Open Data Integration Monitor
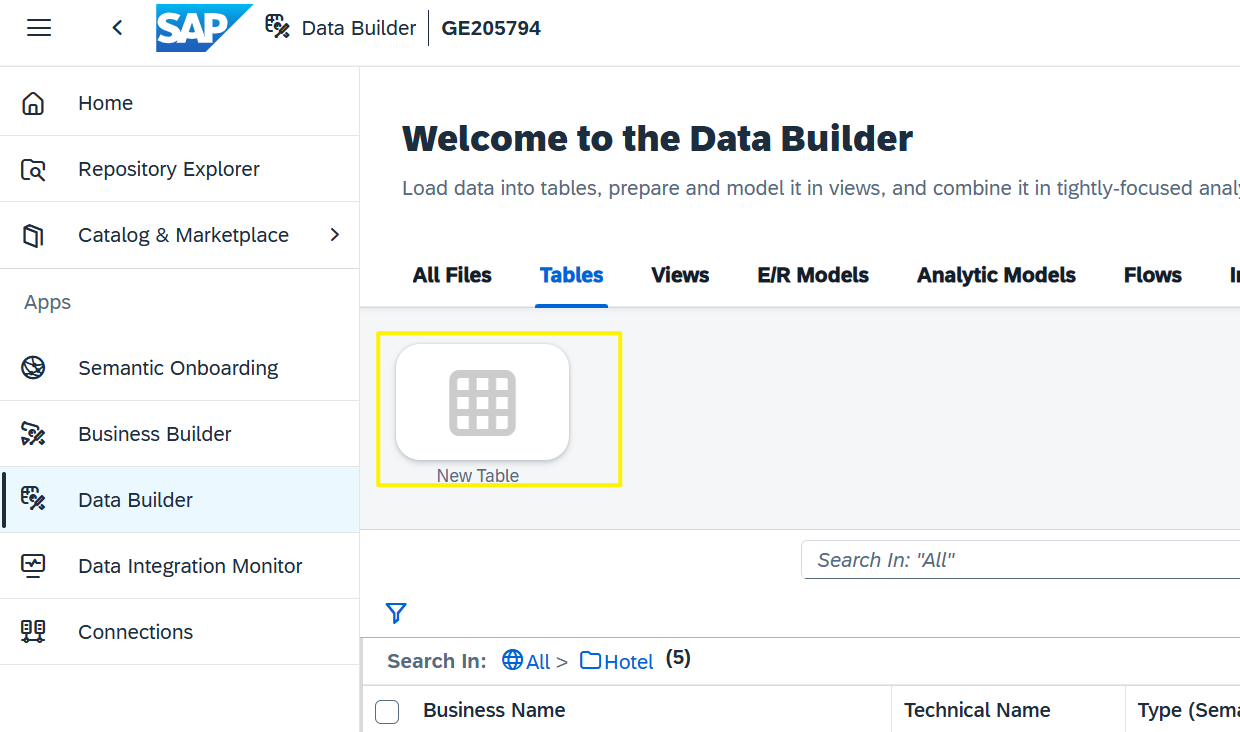Viewport: 1240px width, 732px height. pos(180,566)
